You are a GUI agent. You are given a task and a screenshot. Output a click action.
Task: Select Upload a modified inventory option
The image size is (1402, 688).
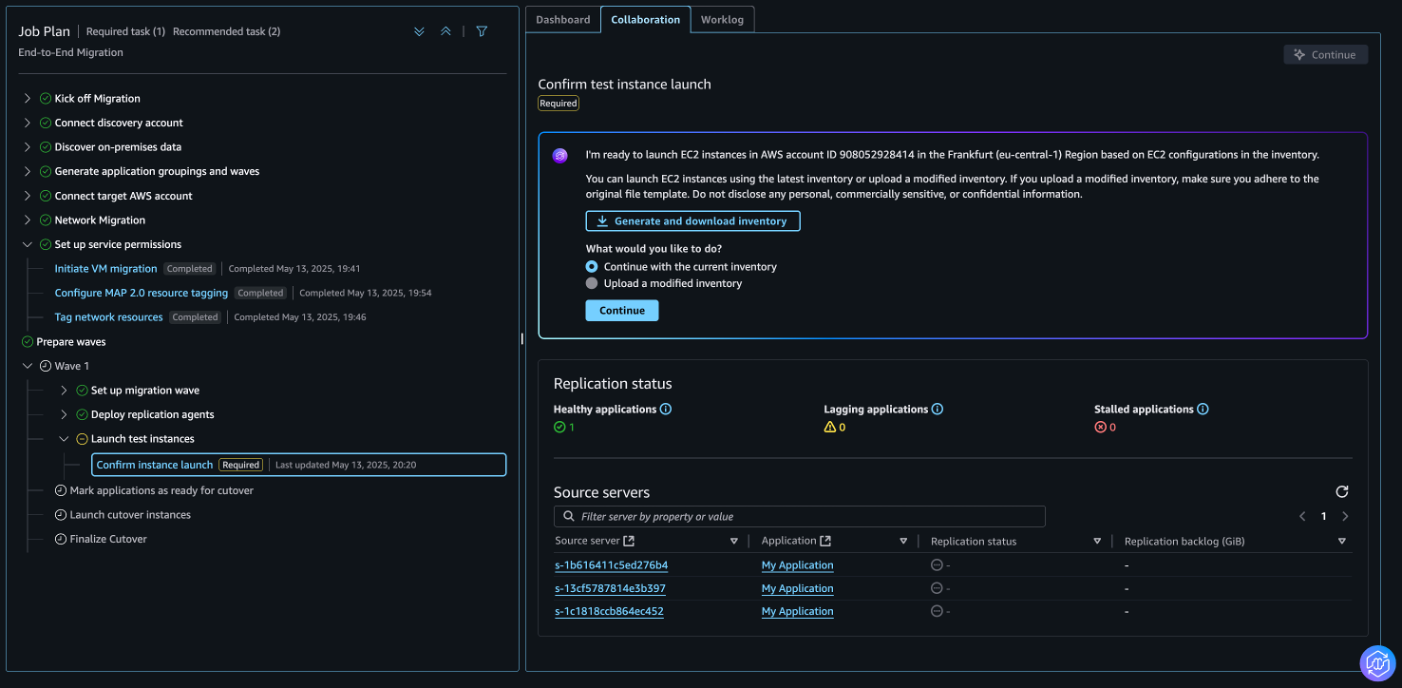[592, 283]
